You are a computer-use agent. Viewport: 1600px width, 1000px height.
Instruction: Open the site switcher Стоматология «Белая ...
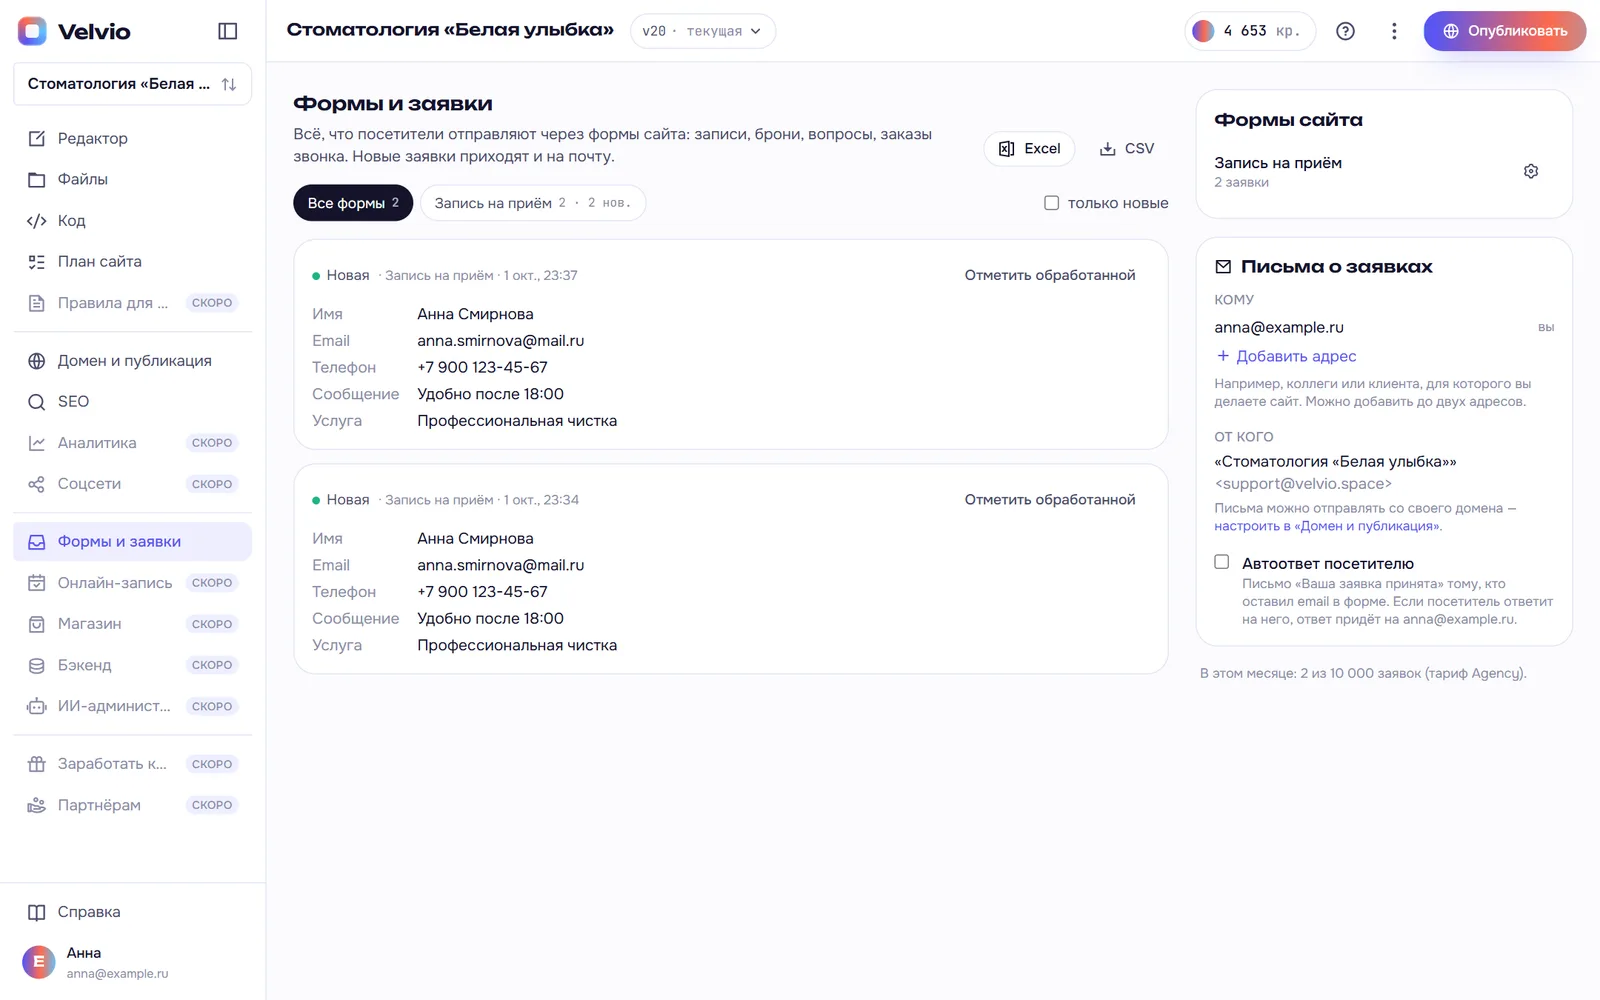tap(132, 84)
